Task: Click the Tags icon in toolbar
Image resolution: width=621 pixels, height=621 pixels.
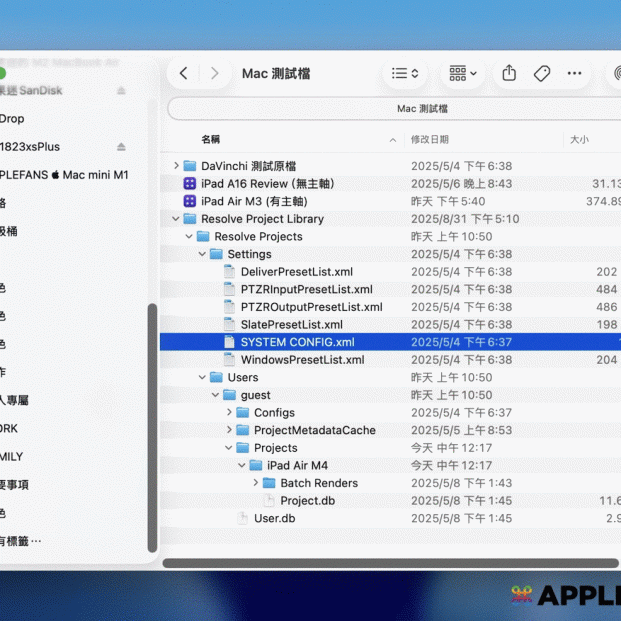Action: [x=542, y=74]
